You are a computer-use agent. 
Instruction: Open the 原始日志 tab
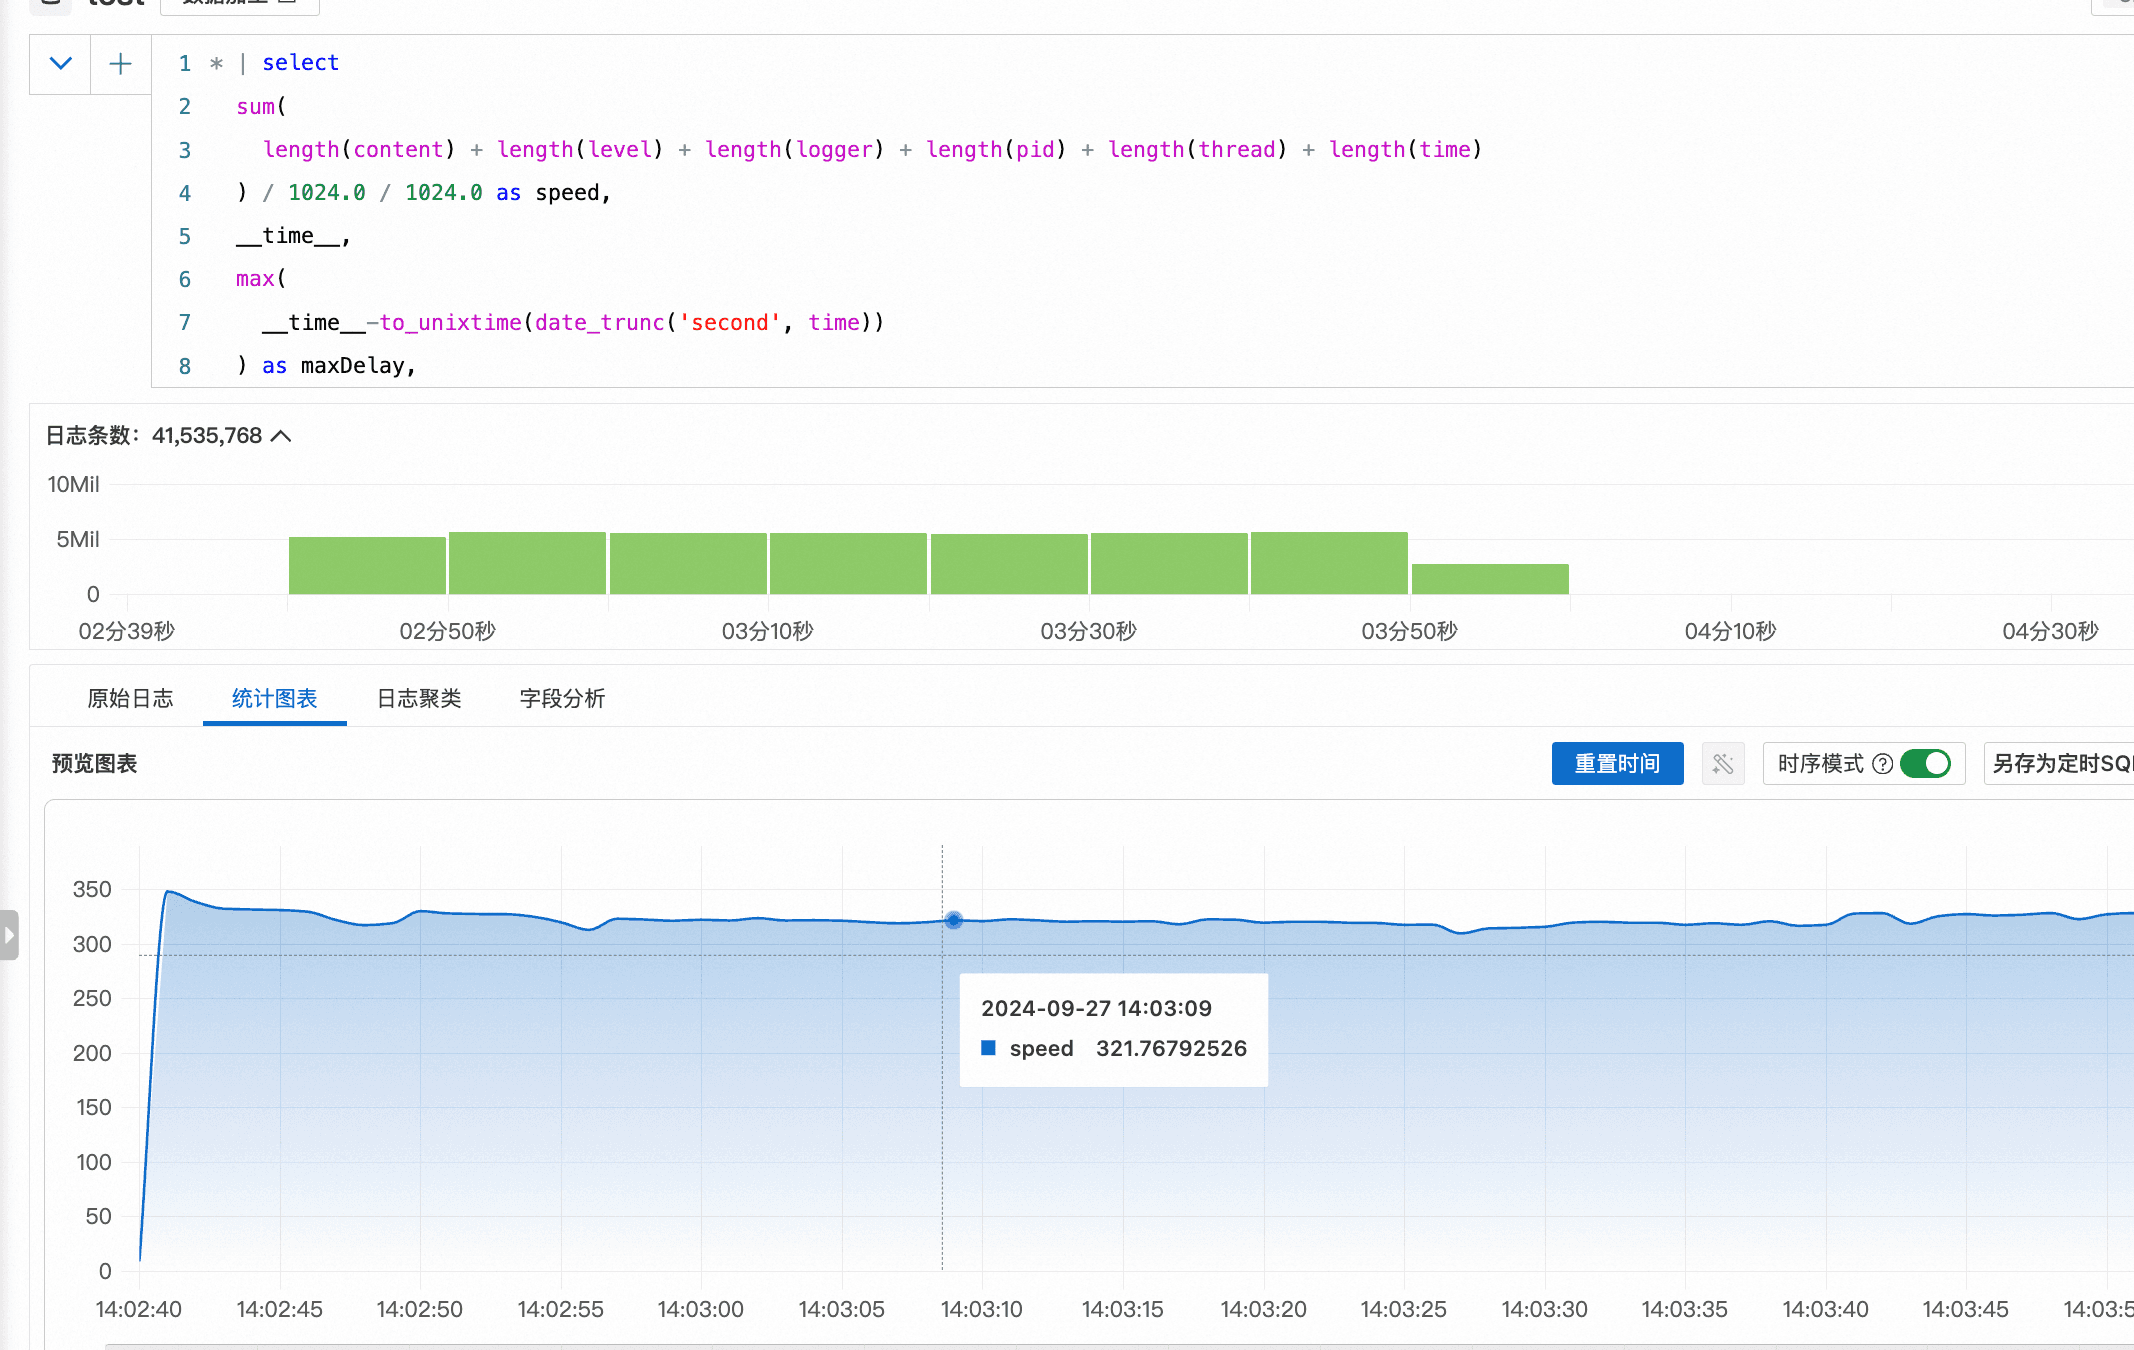(130, 698)
